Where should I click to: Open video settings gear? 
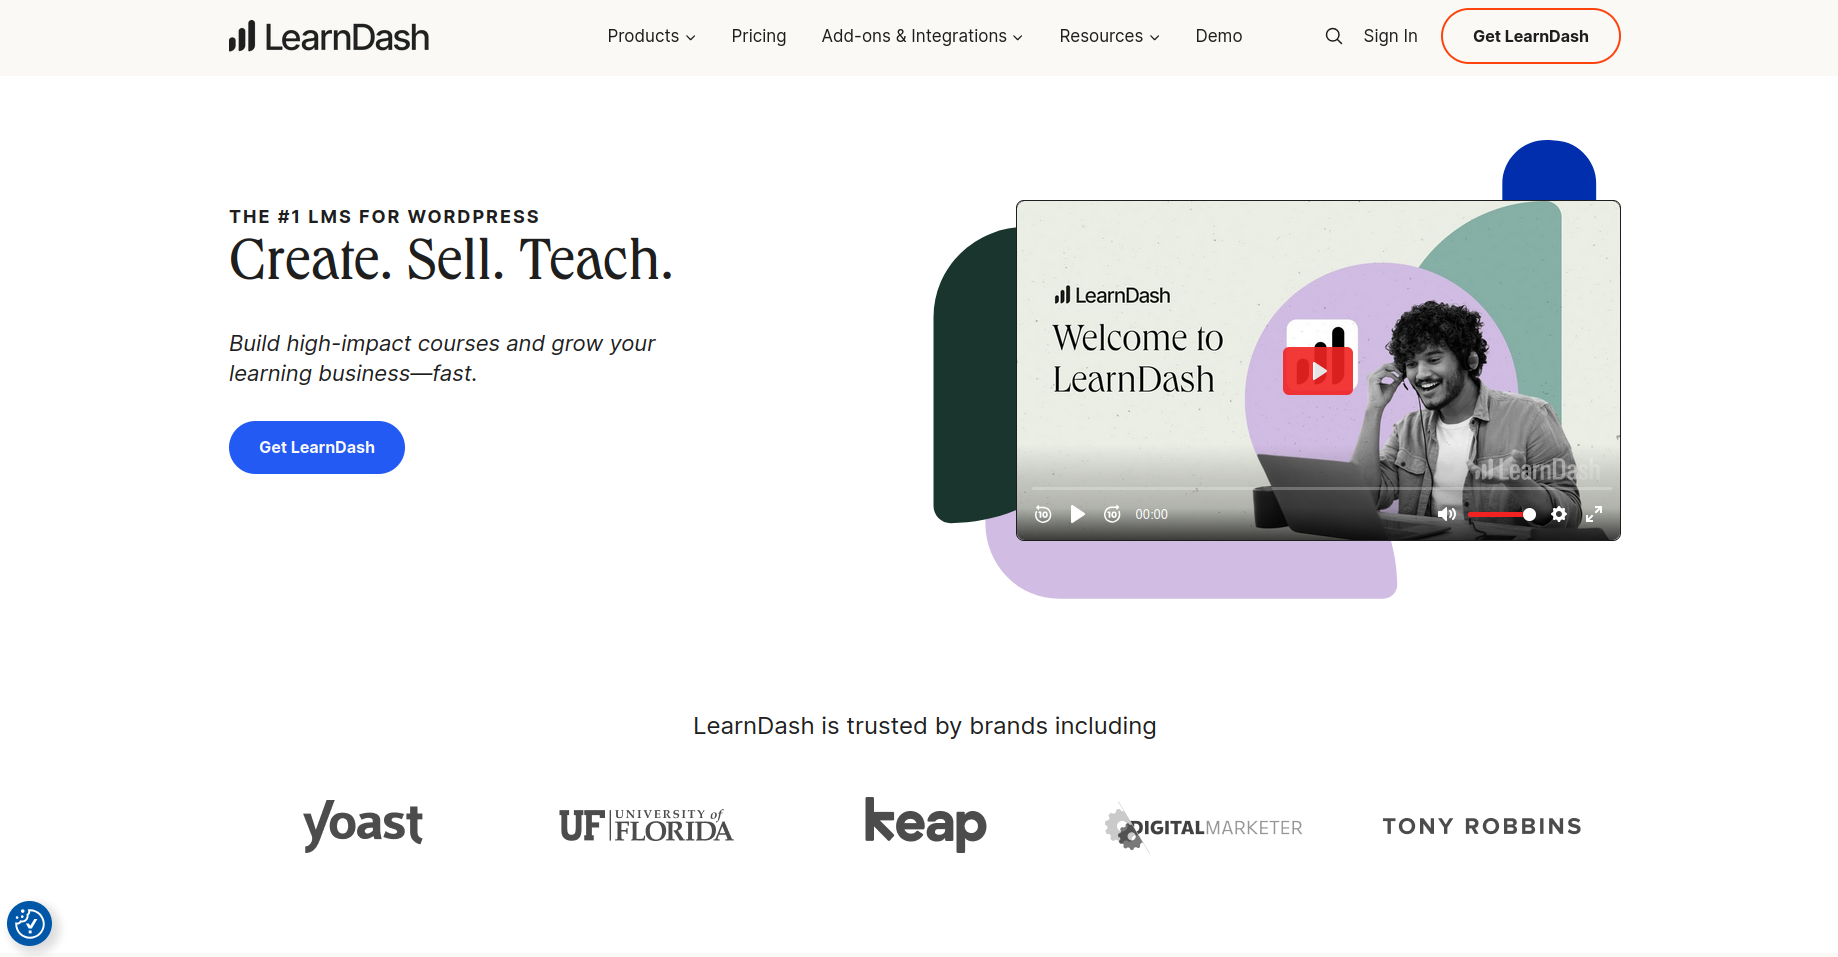click(x=1559, y=514)
